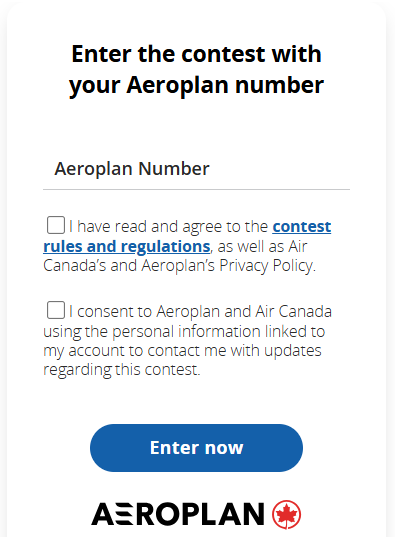The image size is (395, 537).
Task: Open the contest rules and regulations link
Action: (x=187, y=236)
